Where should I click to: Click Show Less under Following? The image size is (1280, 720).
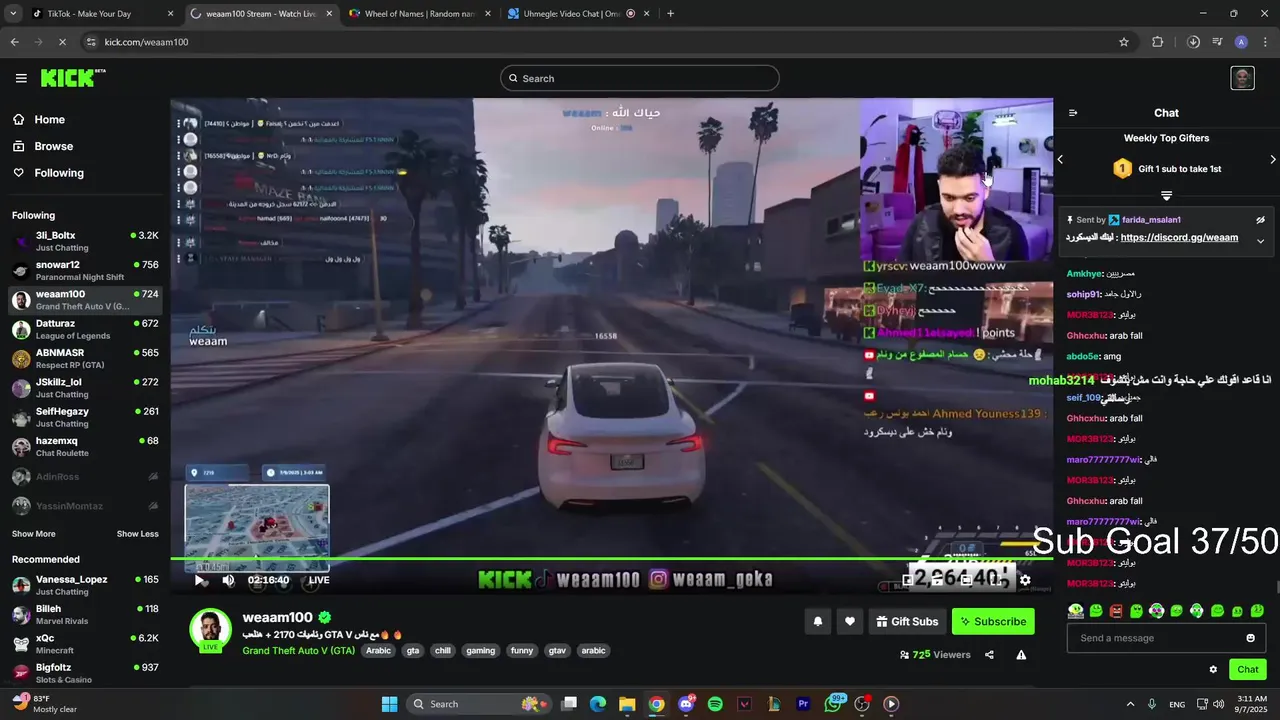tap(138, 534)
